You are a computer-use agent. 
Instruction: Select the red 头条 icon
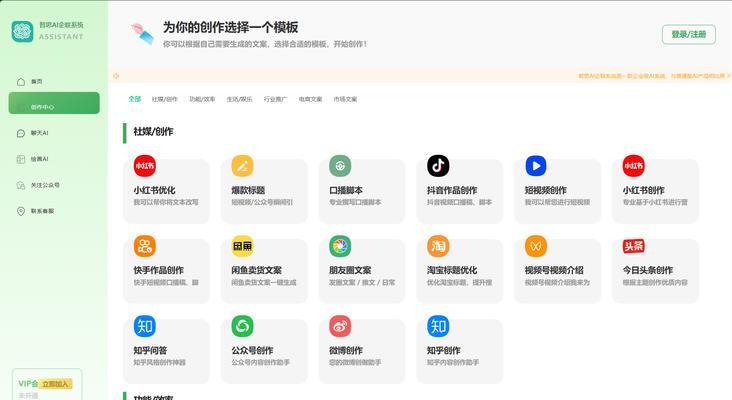(633, 246)
